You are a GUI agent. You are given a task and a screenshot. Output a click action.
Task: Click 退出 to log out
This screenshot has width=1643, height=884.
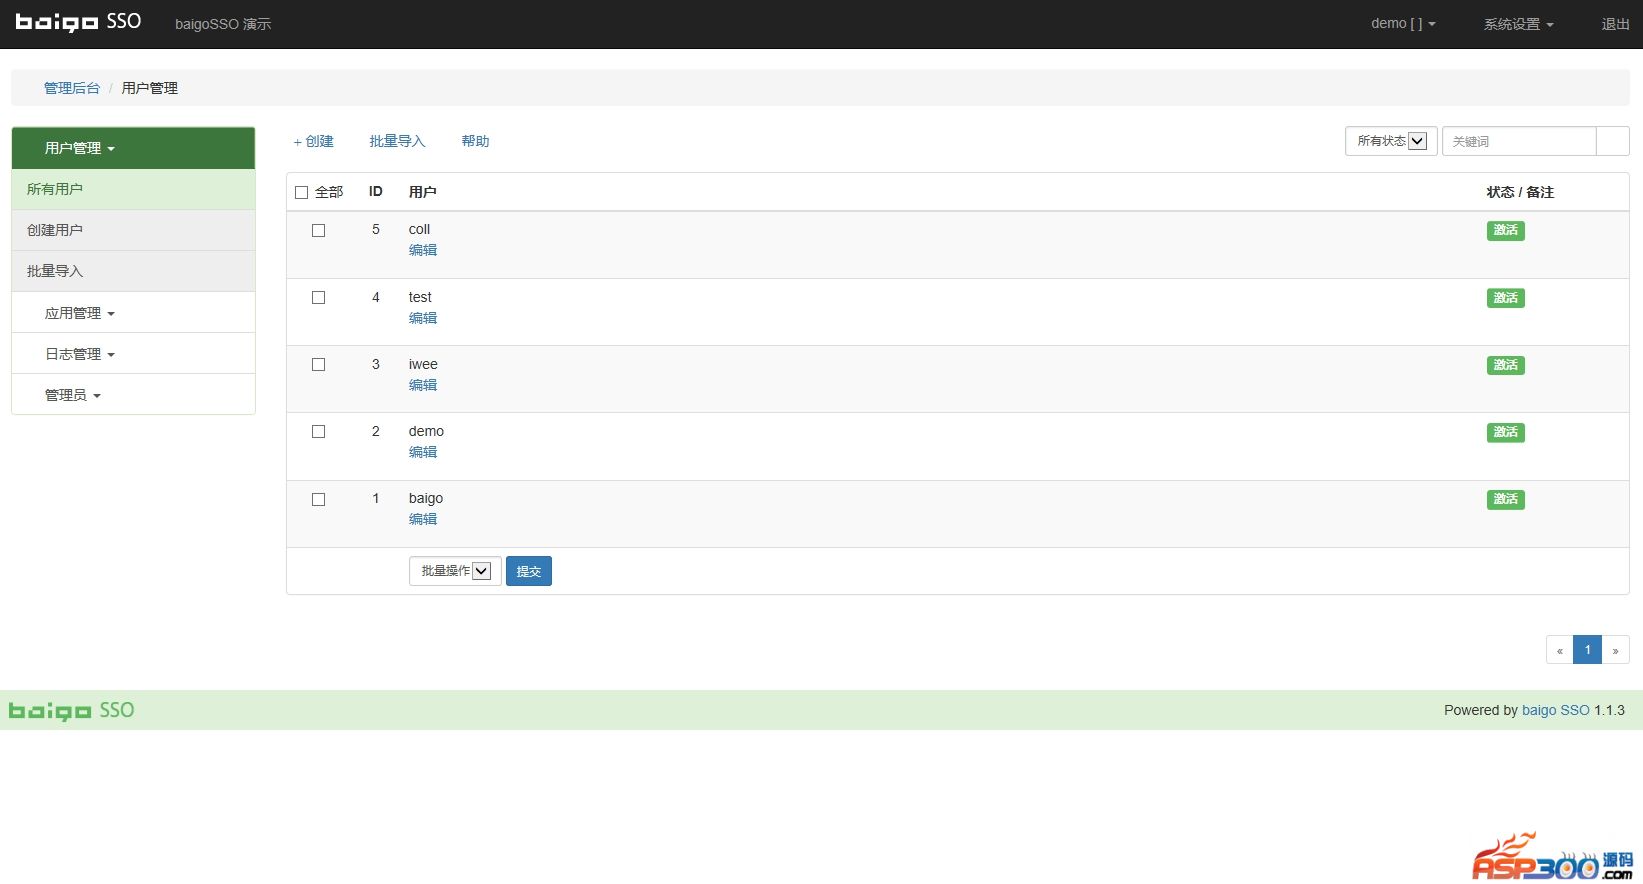click(1615, 24)
